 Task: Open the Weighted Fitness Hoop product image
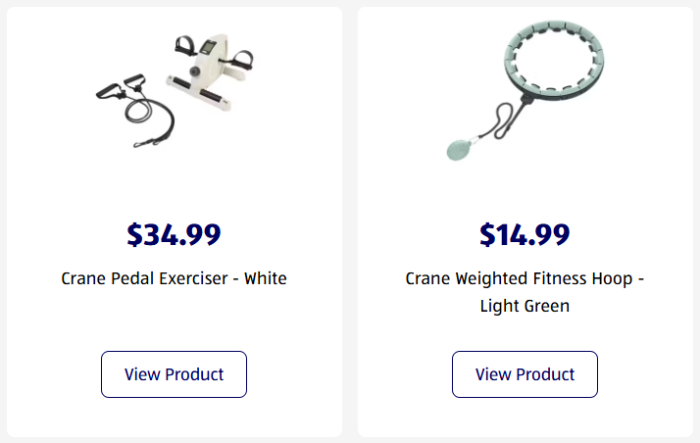pyautogui.click(x=523, y=92)
